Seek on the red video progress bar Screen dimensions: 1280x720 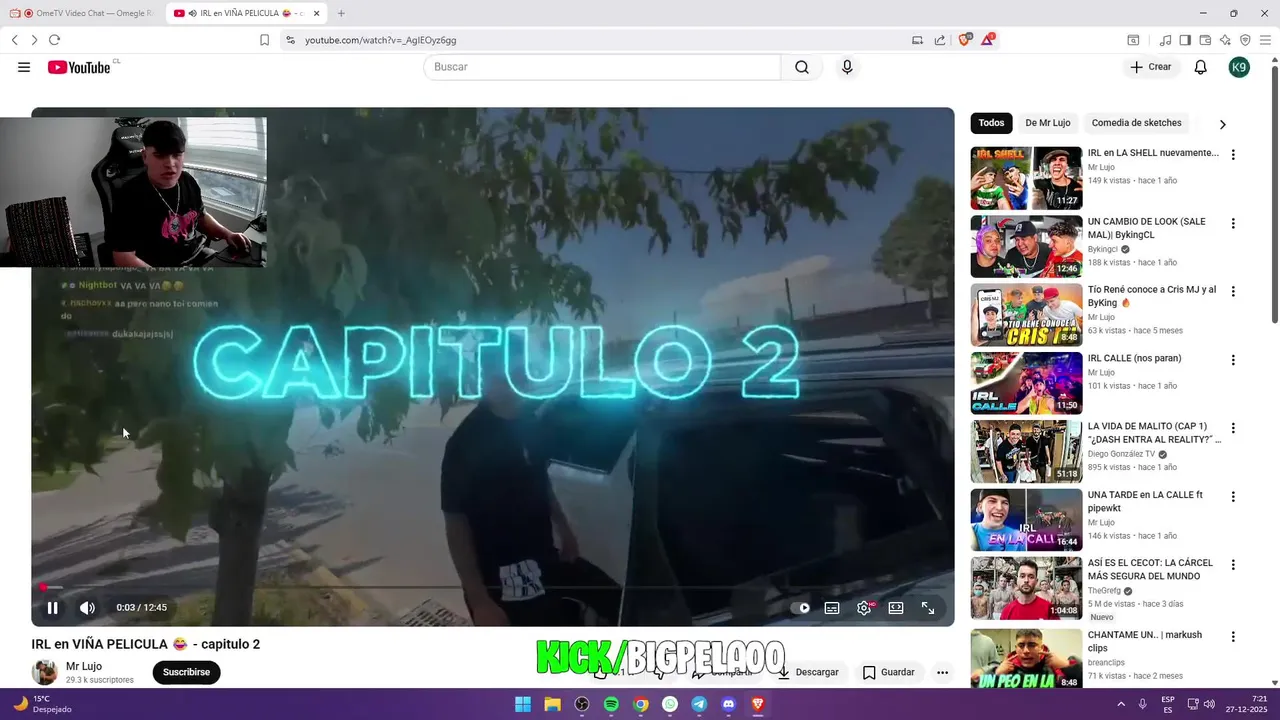coord(493,587)
